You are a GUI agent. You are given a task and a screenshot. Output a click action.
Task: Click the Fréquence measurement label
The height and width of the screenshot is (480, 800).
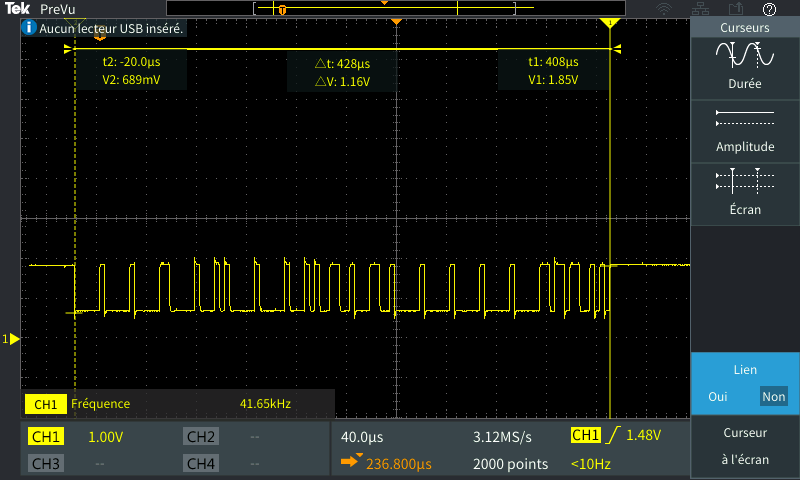101,403
